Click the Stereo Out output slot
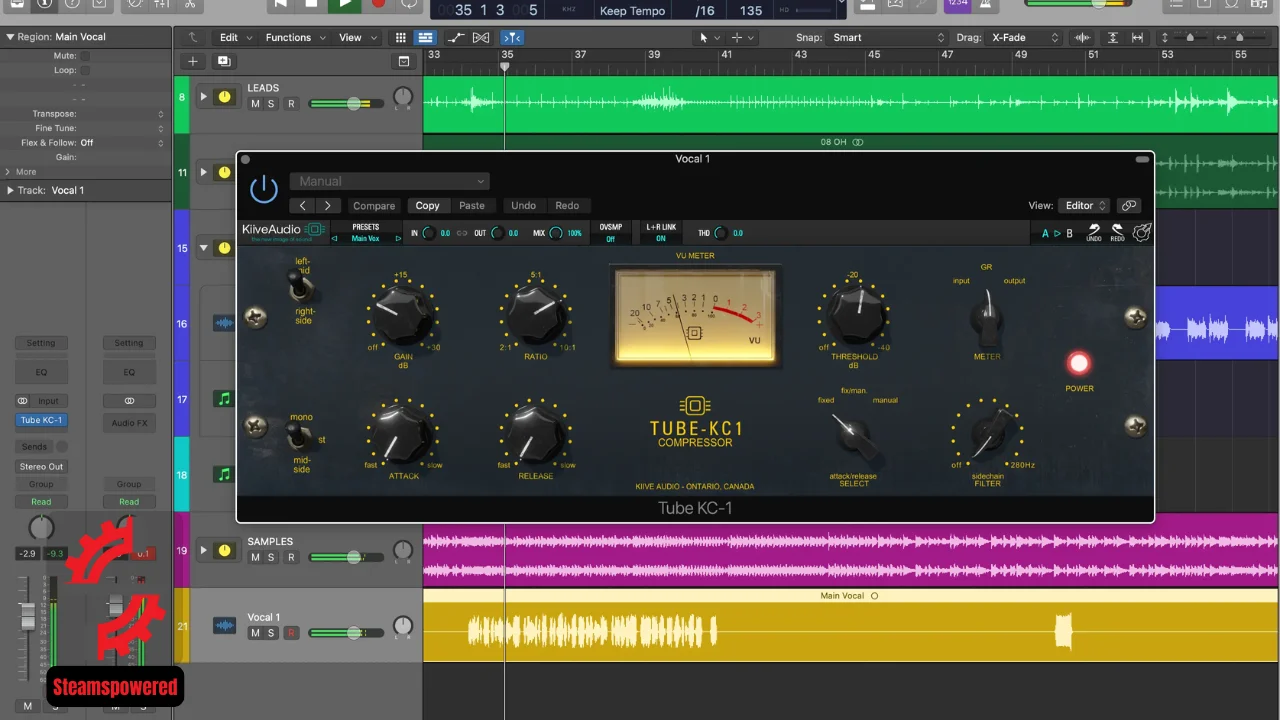The height and width of the screenshot is (720, 1280). point(41,466)
